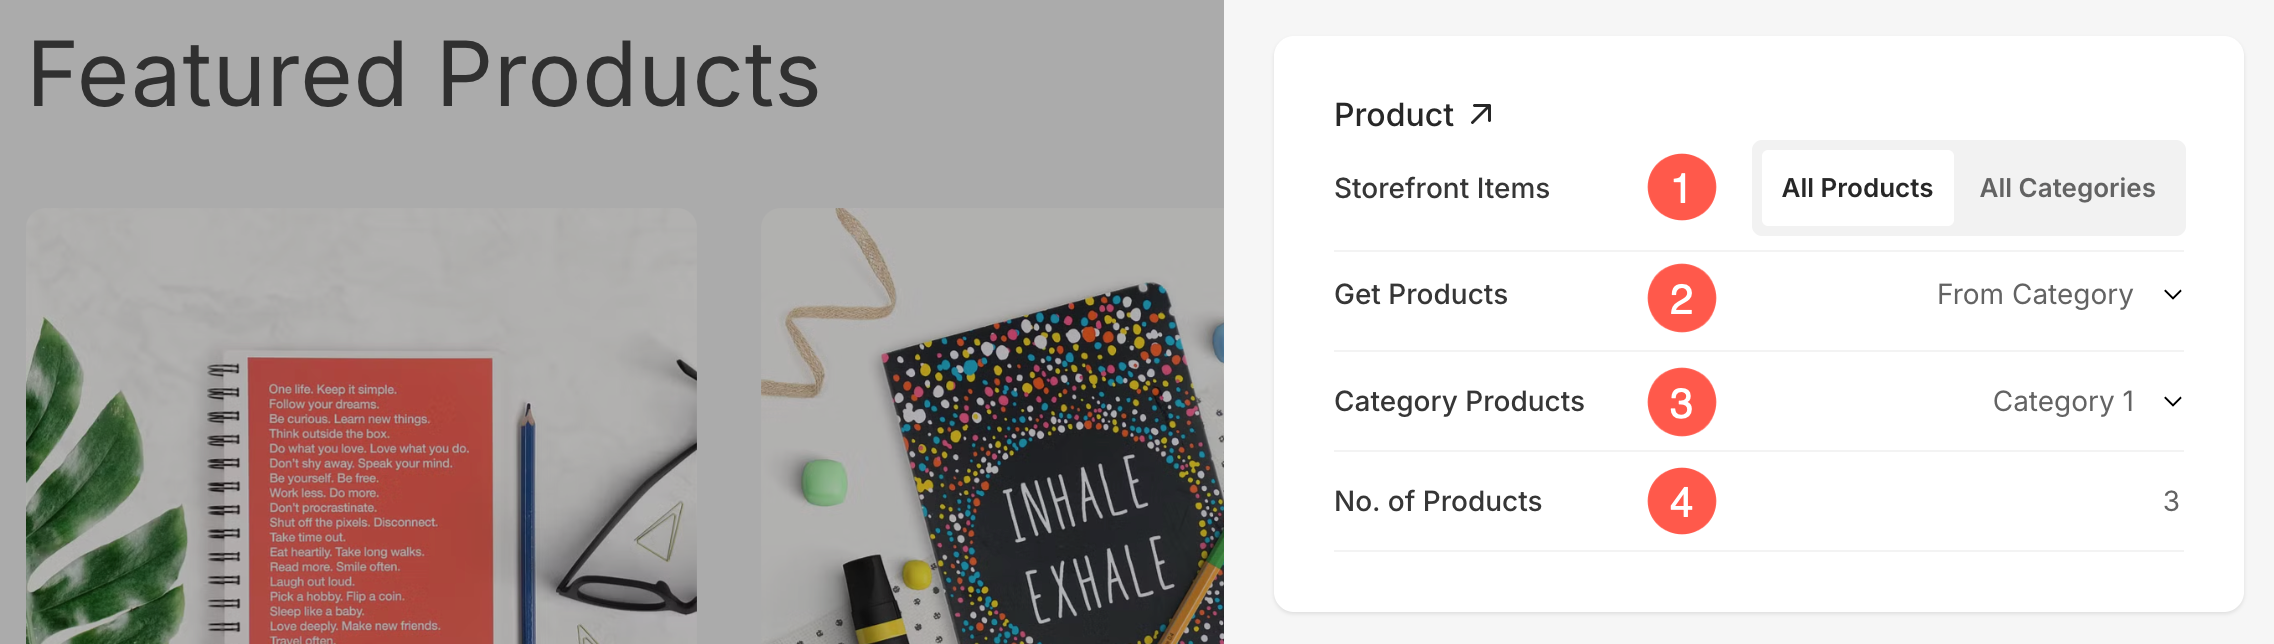Screen dimensions: 2274x644
Task: Switch to the All Categories option
Action: 2067,188
